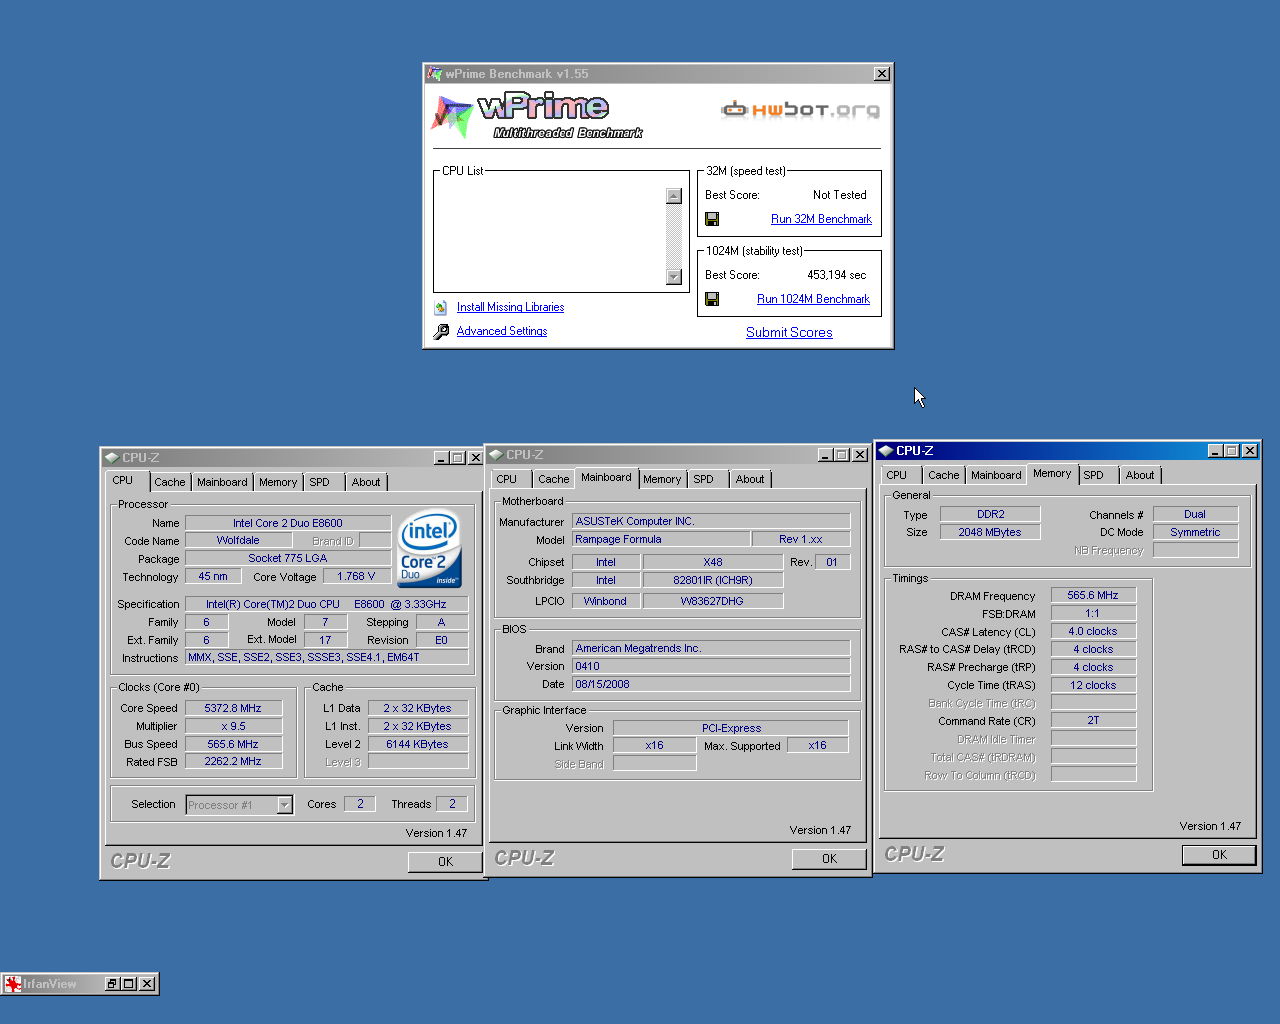Select Cache tab in CPU-Z Memory window
The width and height of the screenshot is (1280, 1024).
pyautogui.click(x=943, y=475)
